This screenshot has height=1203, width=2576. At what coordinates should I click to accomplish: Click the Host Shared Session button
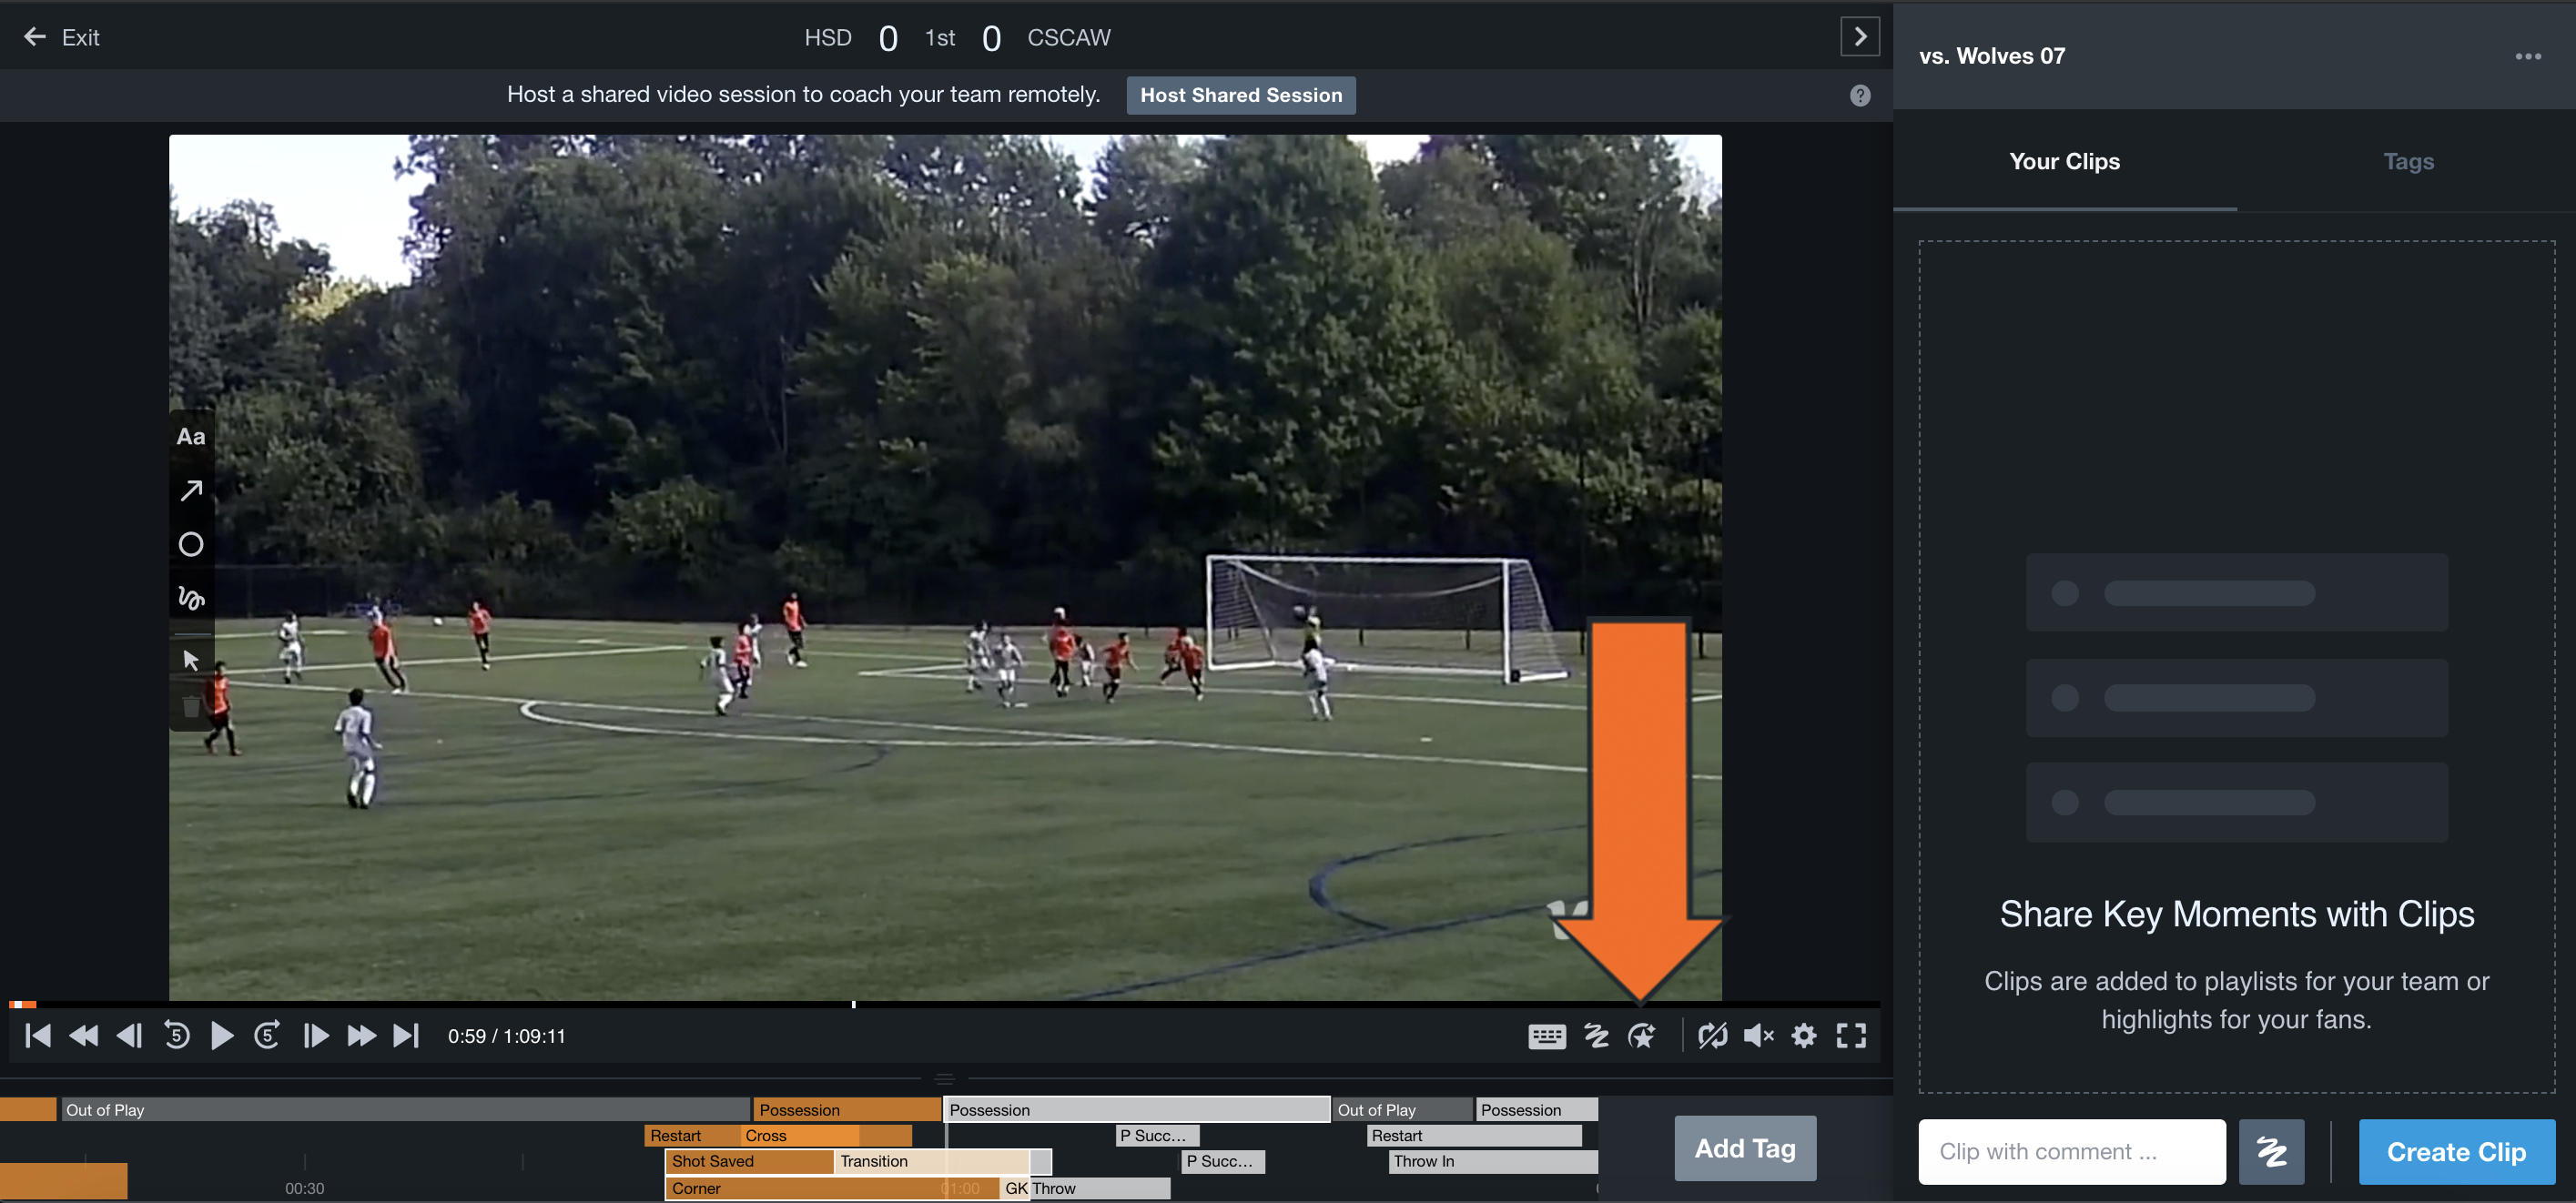1240,95
